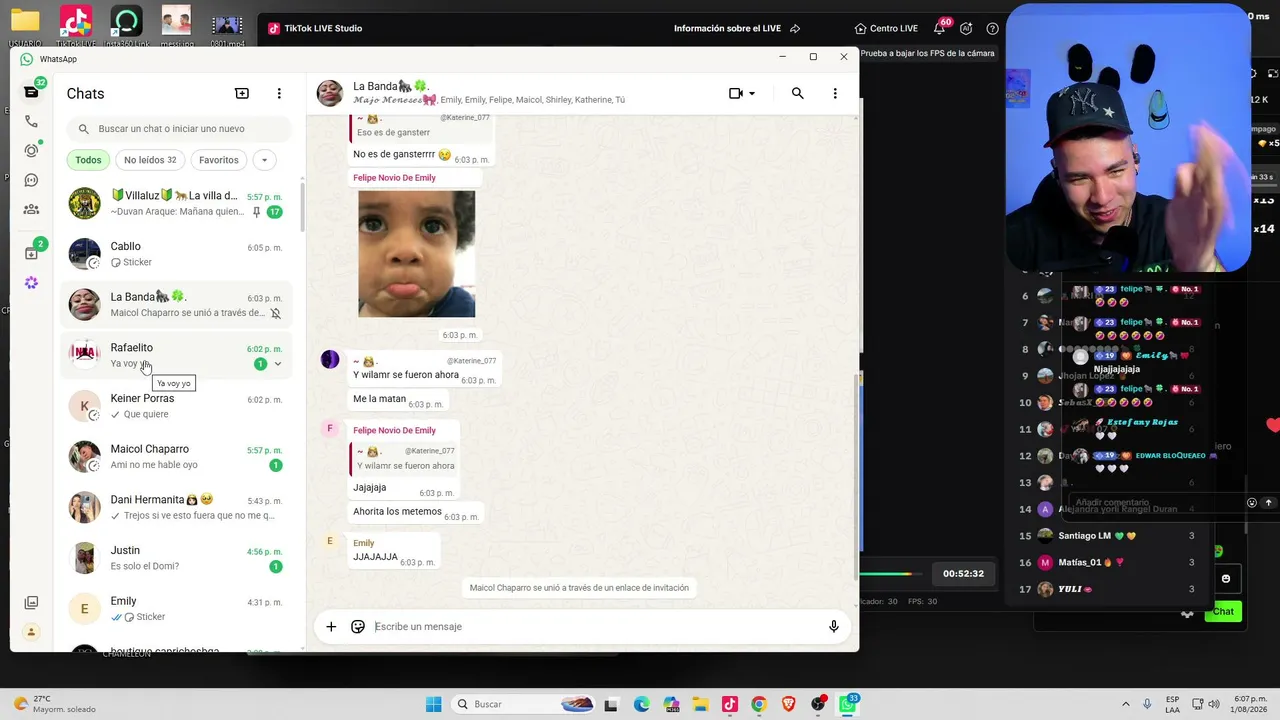Open the Maicol Chaparro chat
1280x720 pixels.
[x=176, y=457]
